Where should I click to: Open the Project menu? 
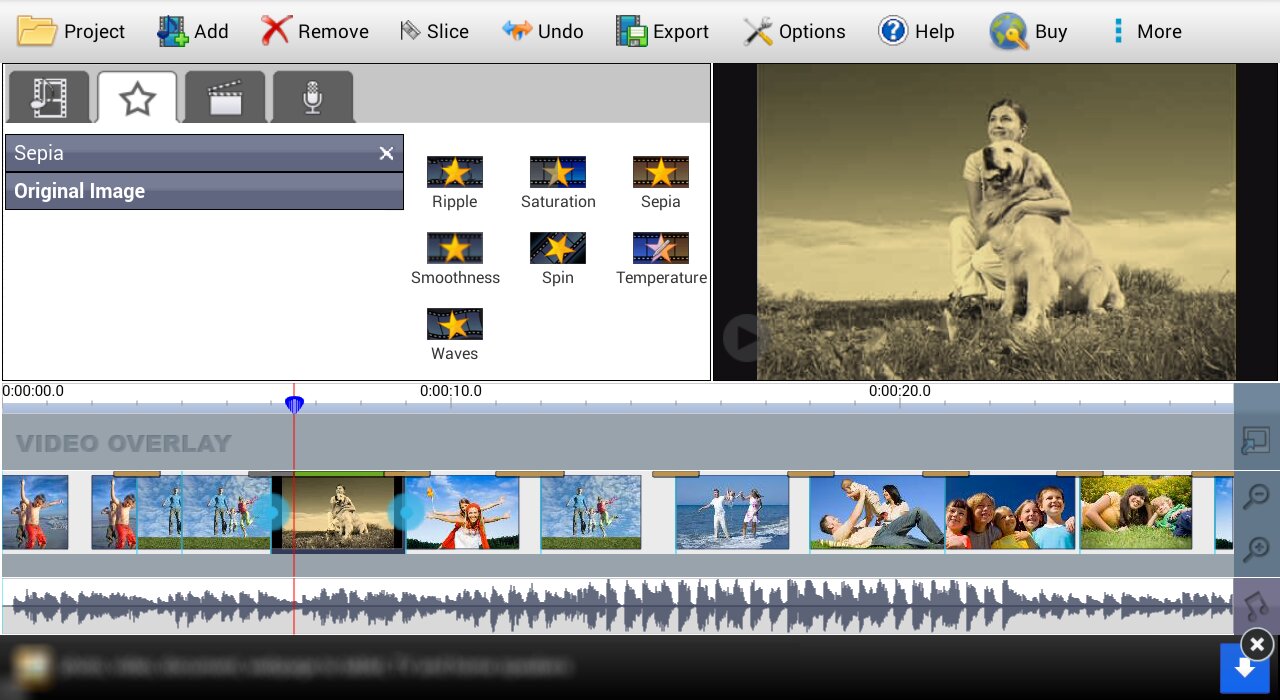(71, 32)
